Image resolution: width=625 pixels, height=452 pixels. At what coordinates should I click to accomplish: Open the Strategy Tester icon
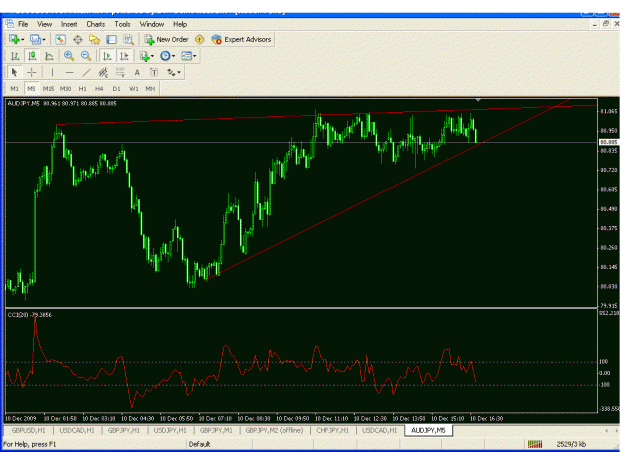pos(128,39)
